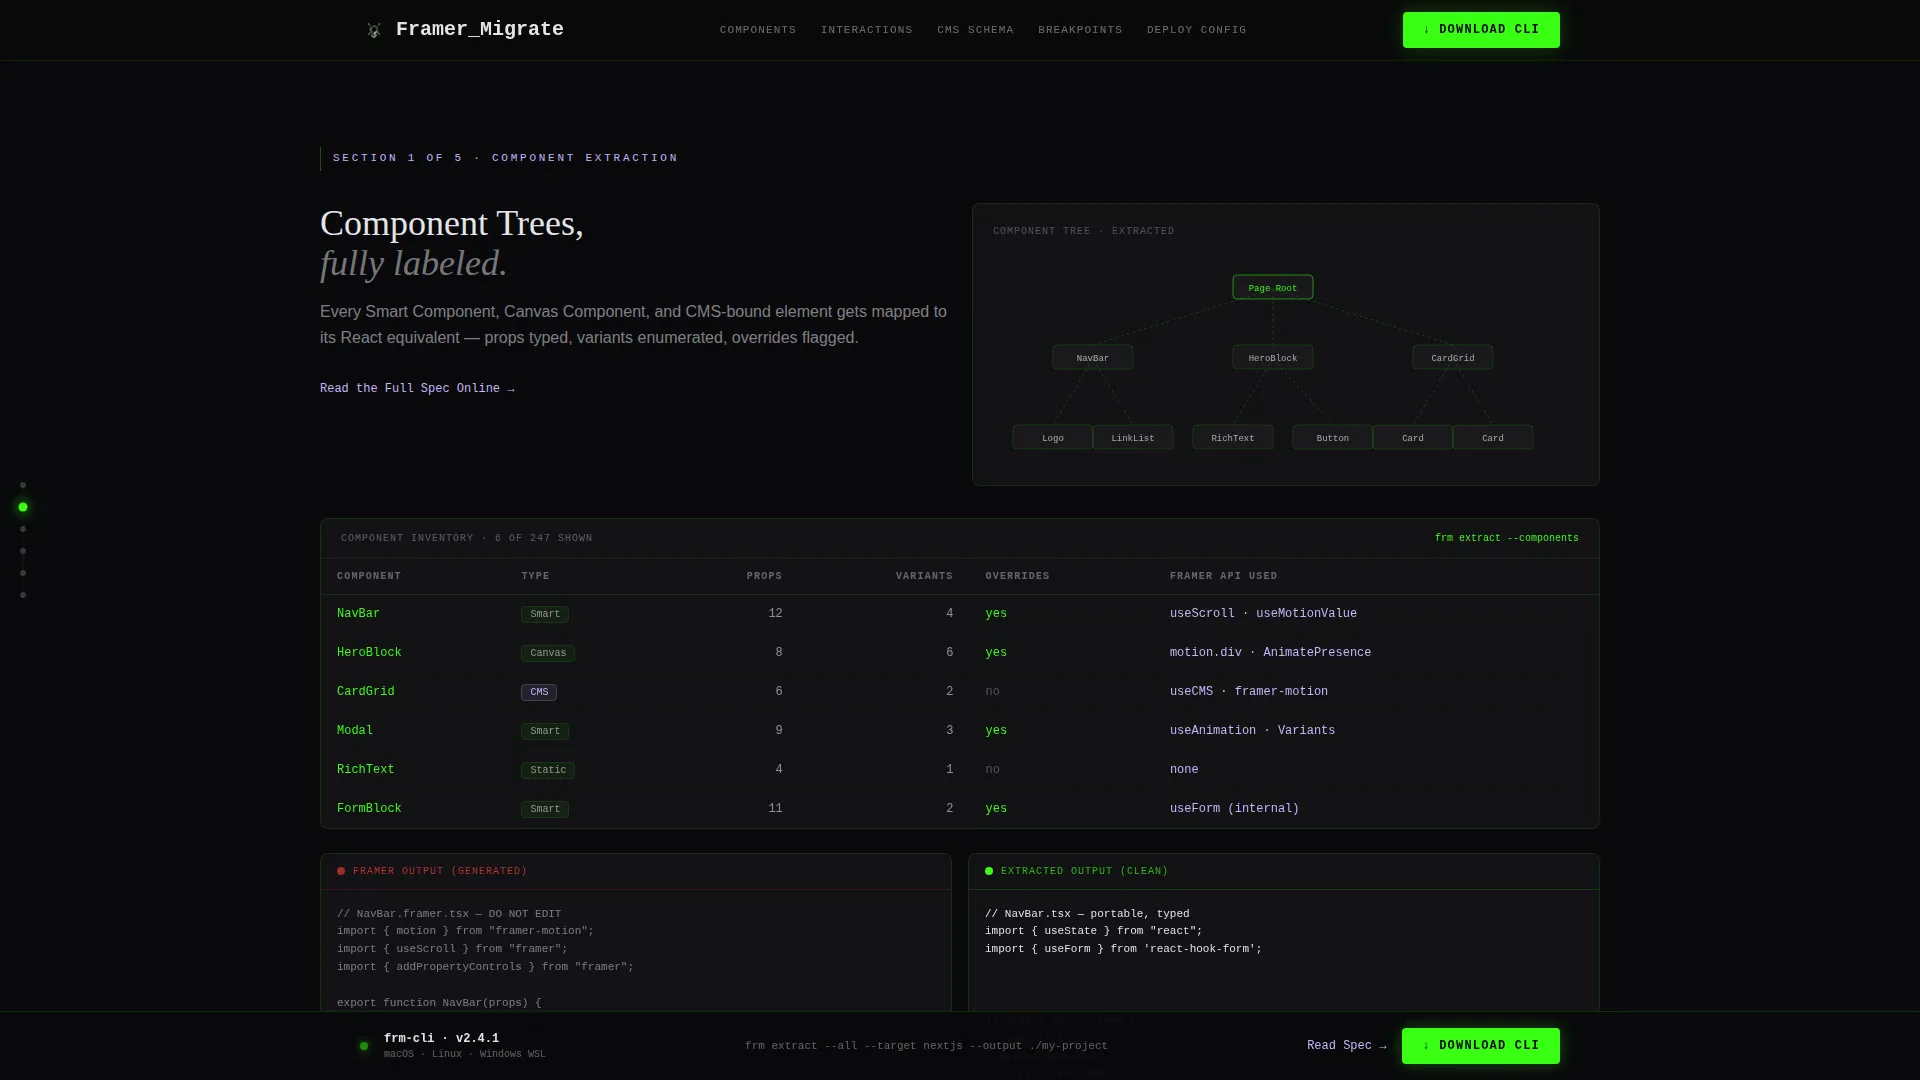Select the Page Root tree node
This screenshot has height=1080, width=1920.
(x=1273, y=287)
